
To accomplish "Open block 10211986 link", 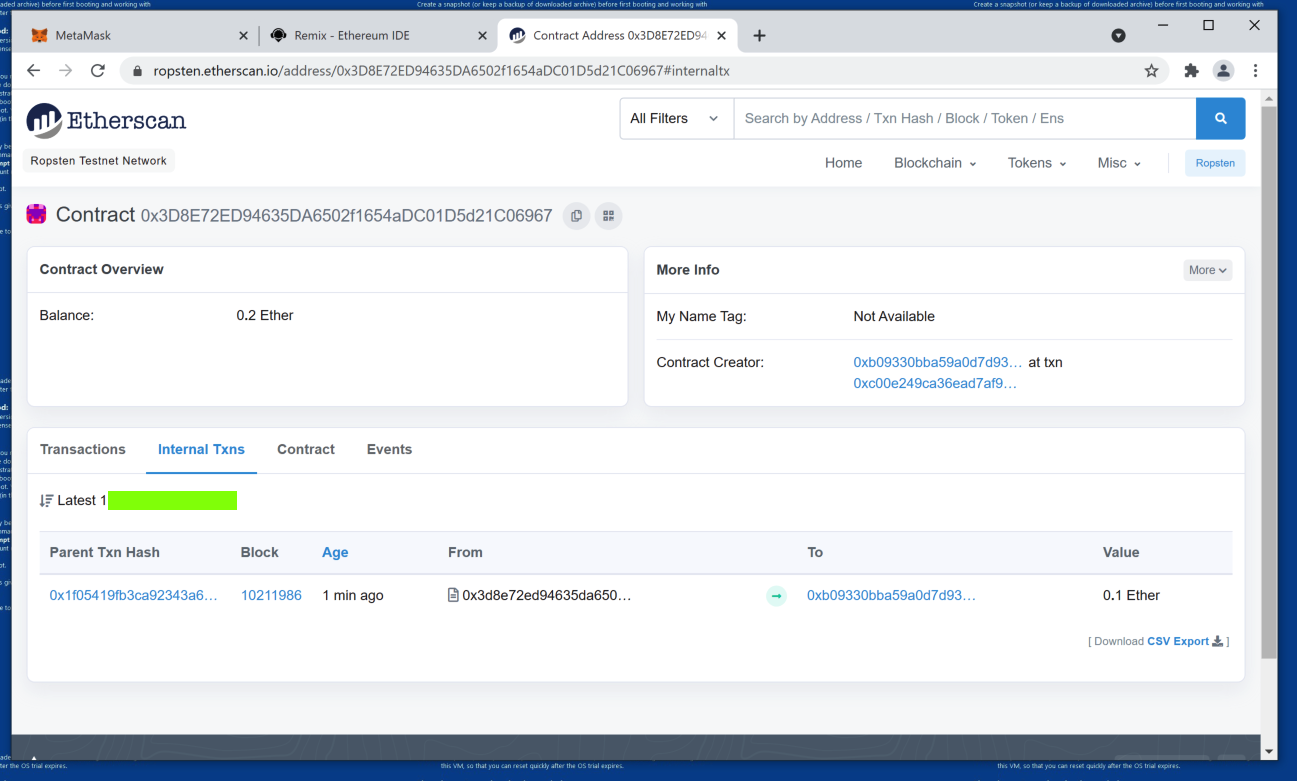I will point(271,596).
